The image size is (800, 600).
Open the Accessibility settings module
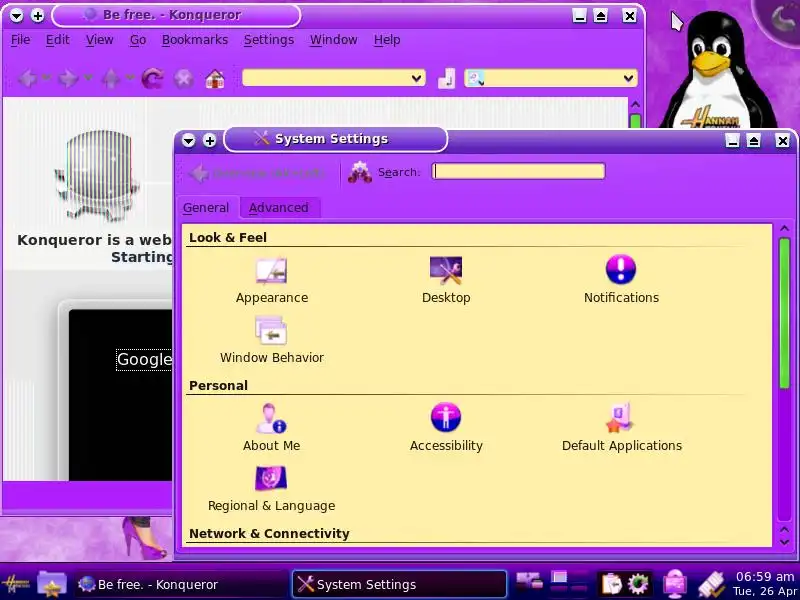coord(446,428)
